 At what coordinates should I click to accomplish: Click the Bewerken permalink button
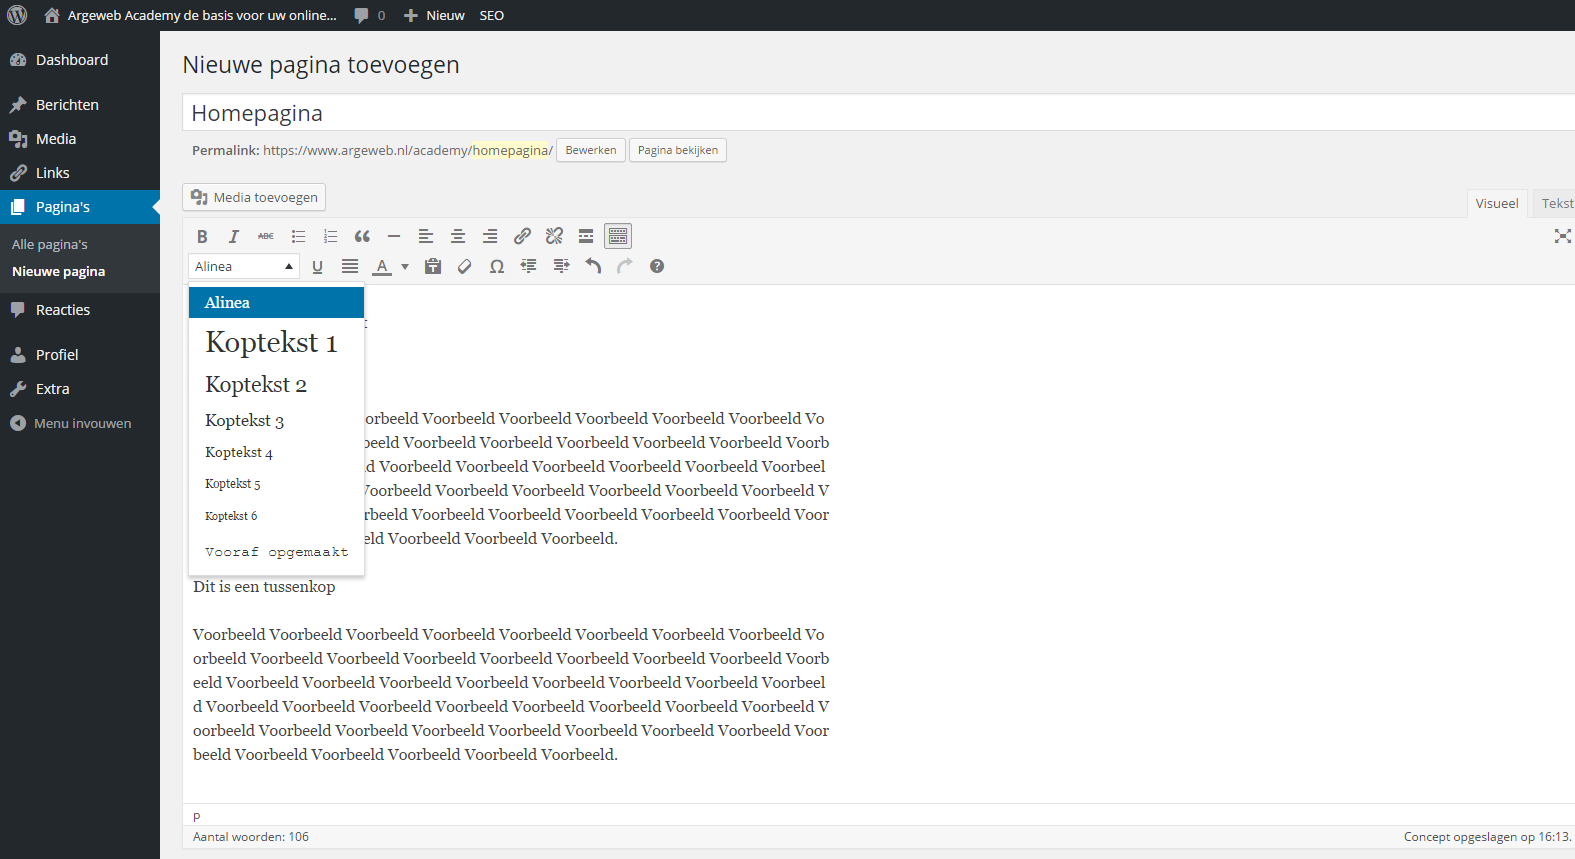pos(590,151)
